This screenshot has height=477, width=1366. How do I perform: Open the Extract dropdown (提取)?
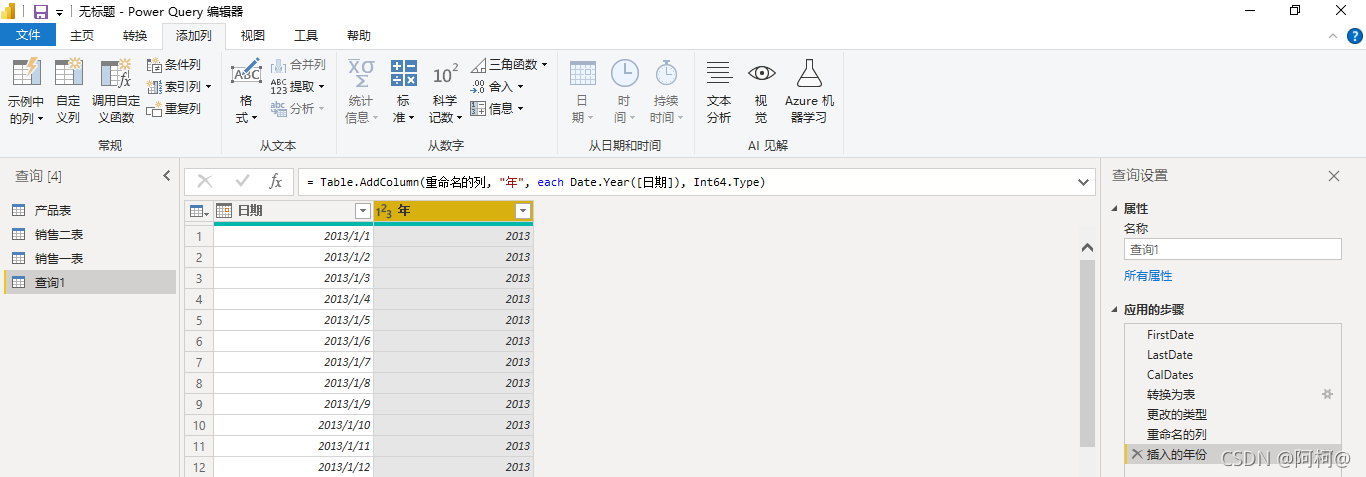[x=298, y=87]
